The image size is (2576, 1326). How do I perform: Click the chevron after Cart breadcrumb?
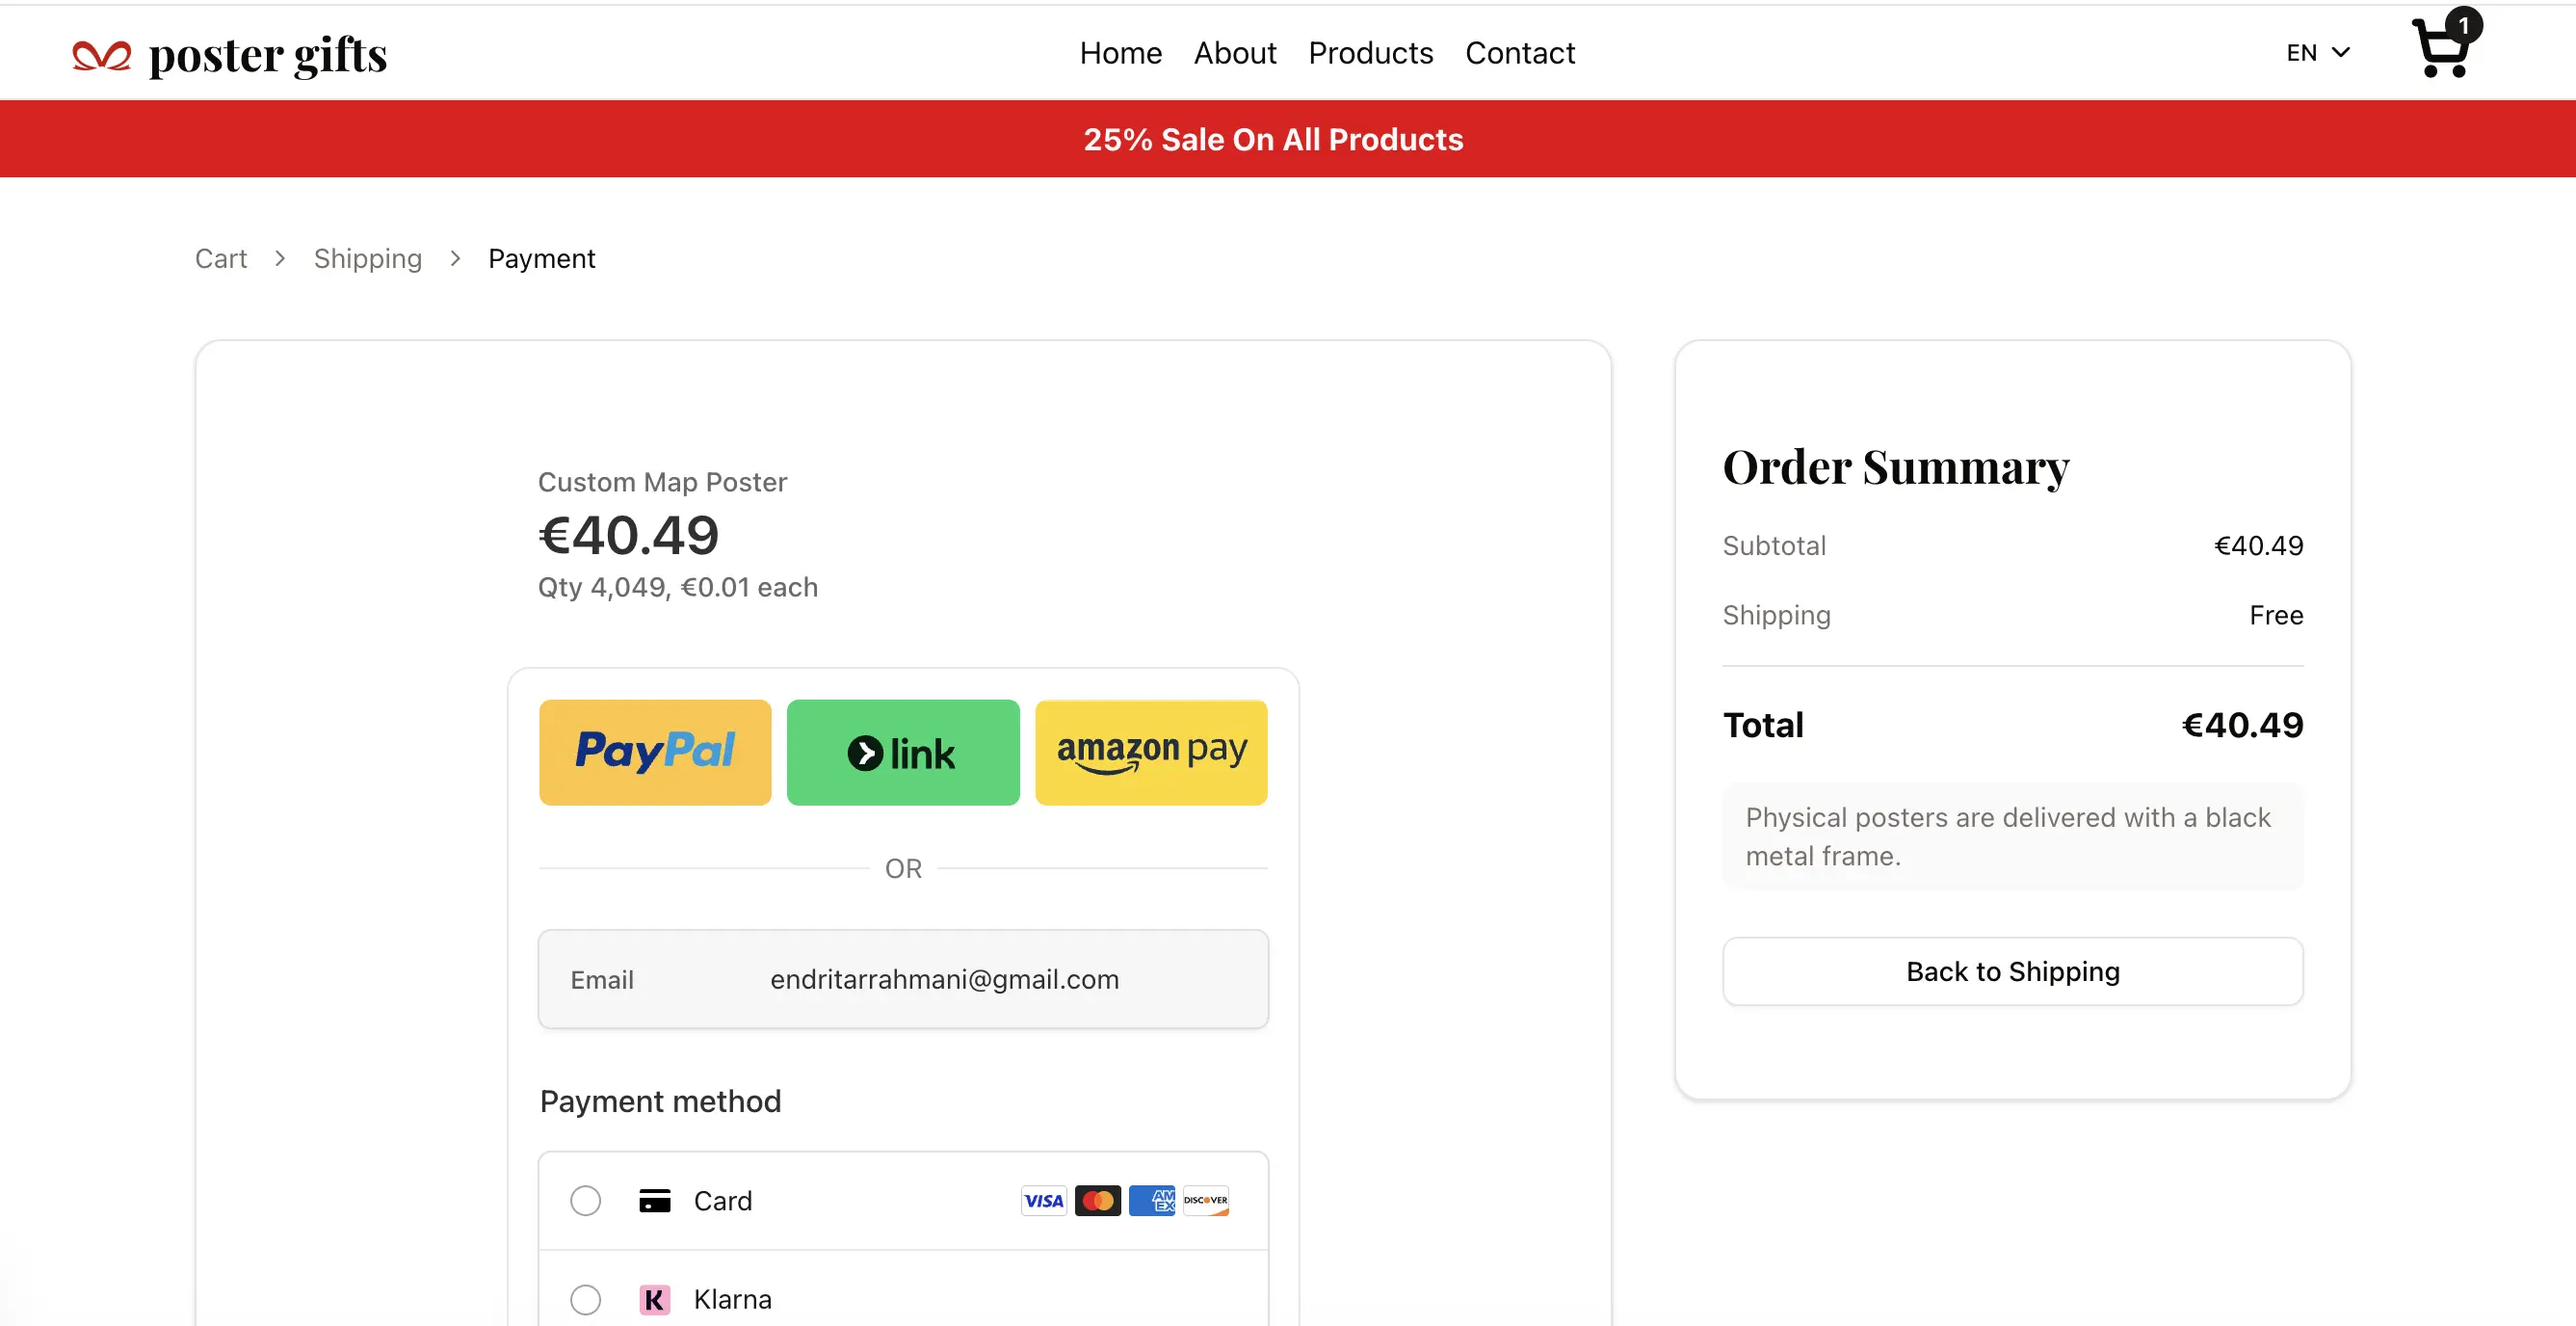point(280,259)
